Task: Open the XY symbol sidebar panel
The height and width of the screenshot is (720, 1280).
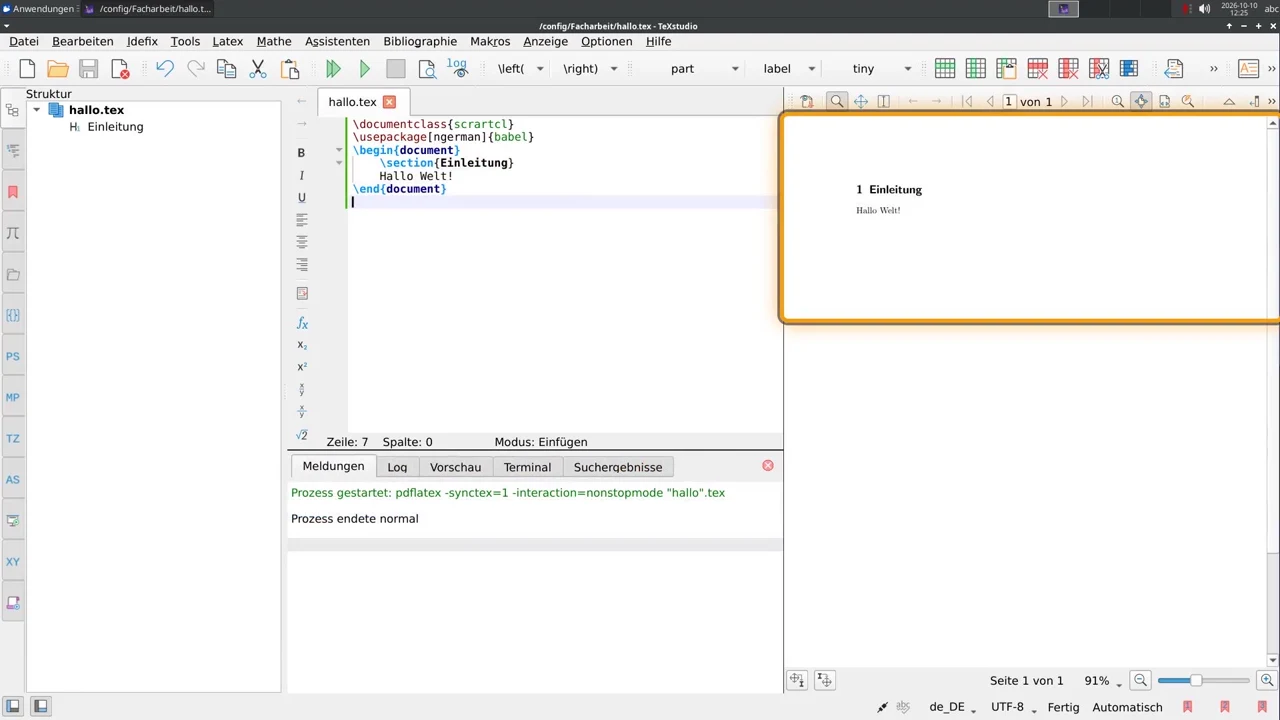Action: pyautogui.click(x=13, y=562)
